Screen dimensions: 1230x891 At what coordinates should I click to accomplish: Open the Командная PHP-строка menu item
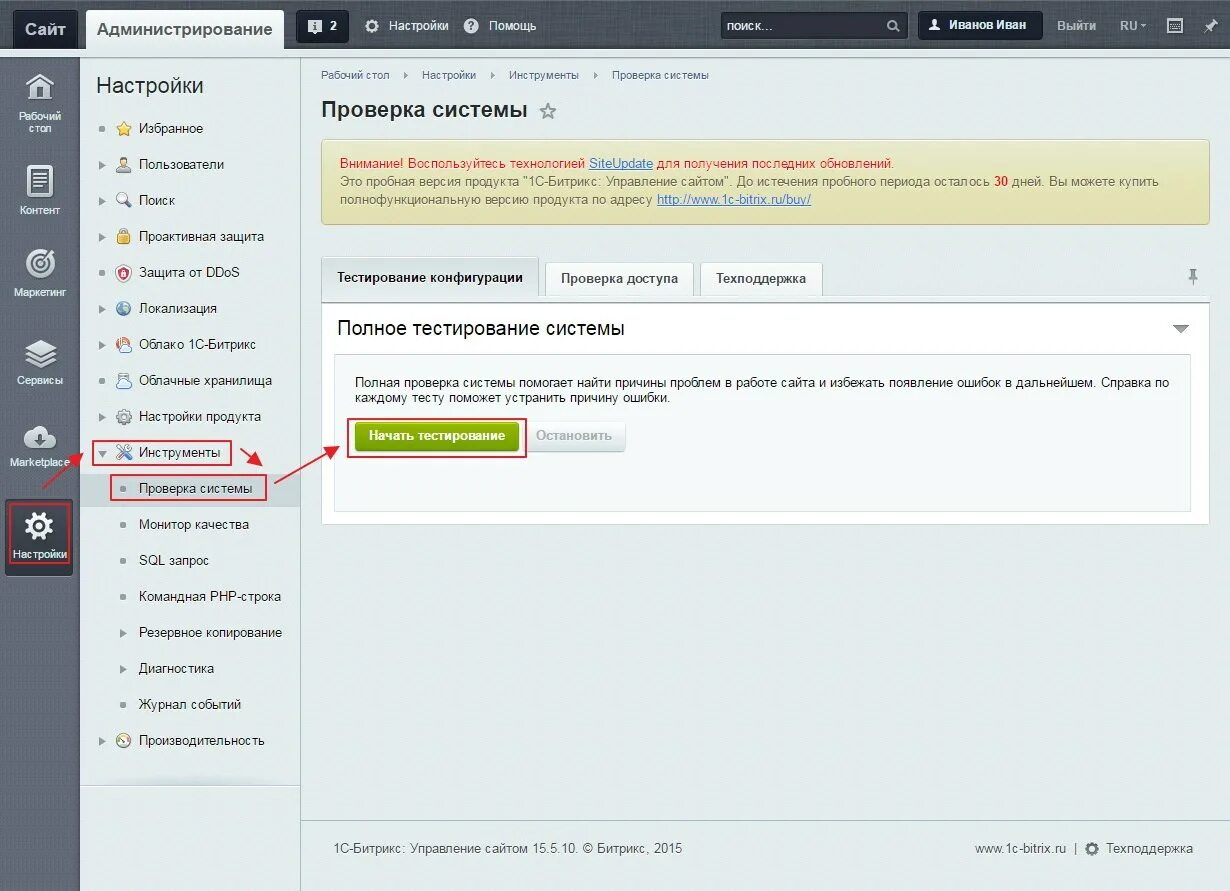pos(210,596)
